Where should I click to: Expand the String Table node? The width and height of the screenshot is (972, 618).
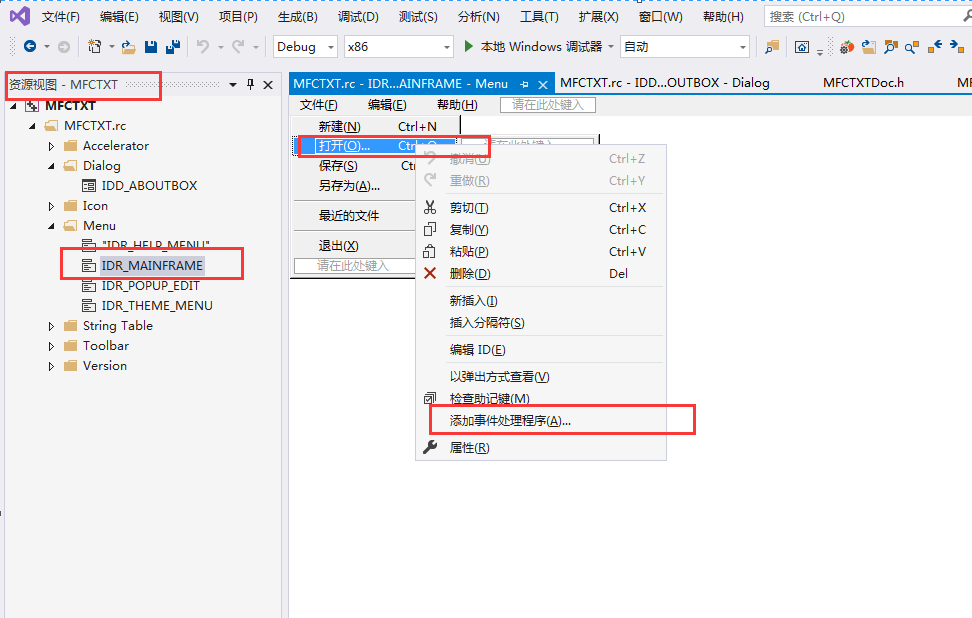click(x=50, y=325)
